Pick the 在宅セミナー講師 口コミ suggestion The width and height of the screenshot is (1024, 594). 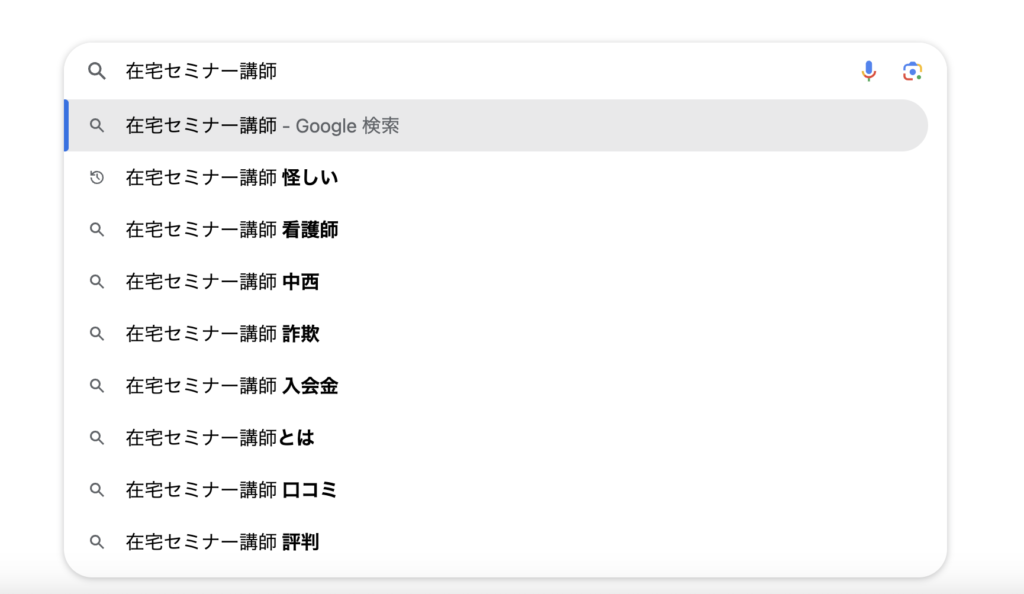click(496, 490)
